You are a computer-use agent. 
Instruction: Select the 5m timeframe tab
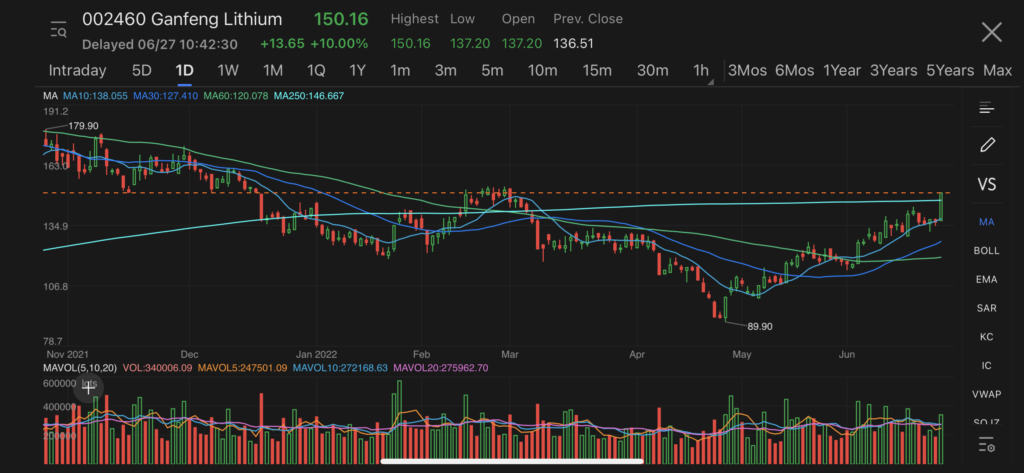pos(492,71)
